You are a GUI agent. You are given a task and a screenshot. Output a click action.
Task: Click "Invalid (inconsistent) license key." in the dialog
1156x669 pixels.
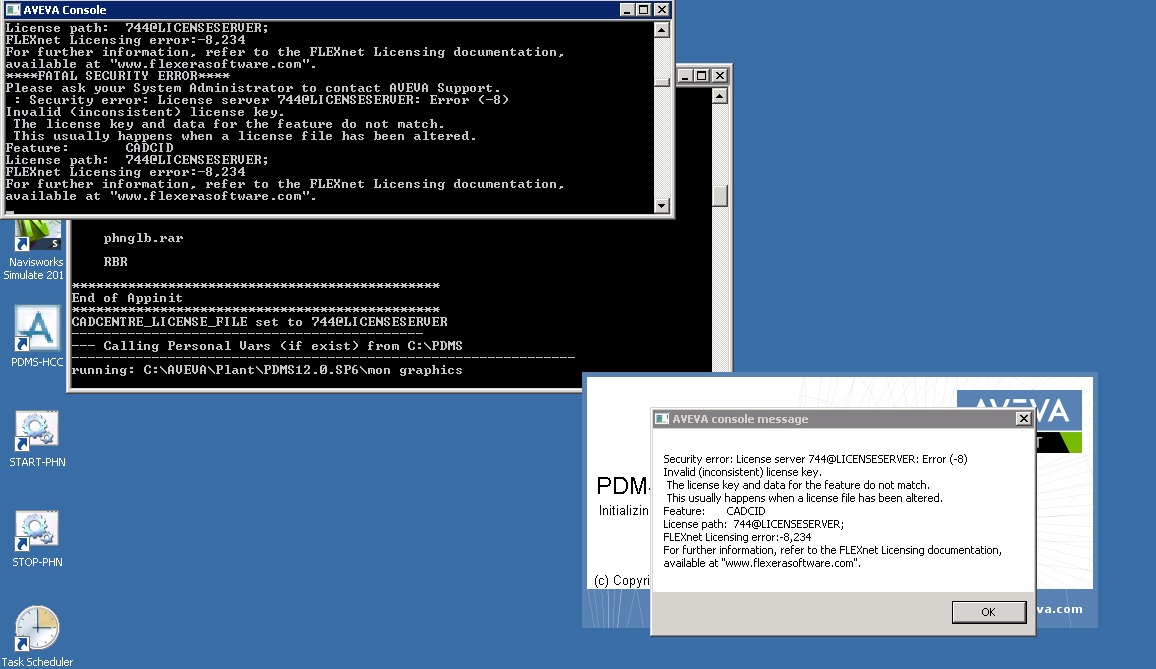pyautogui.click(x=742, y=472)
